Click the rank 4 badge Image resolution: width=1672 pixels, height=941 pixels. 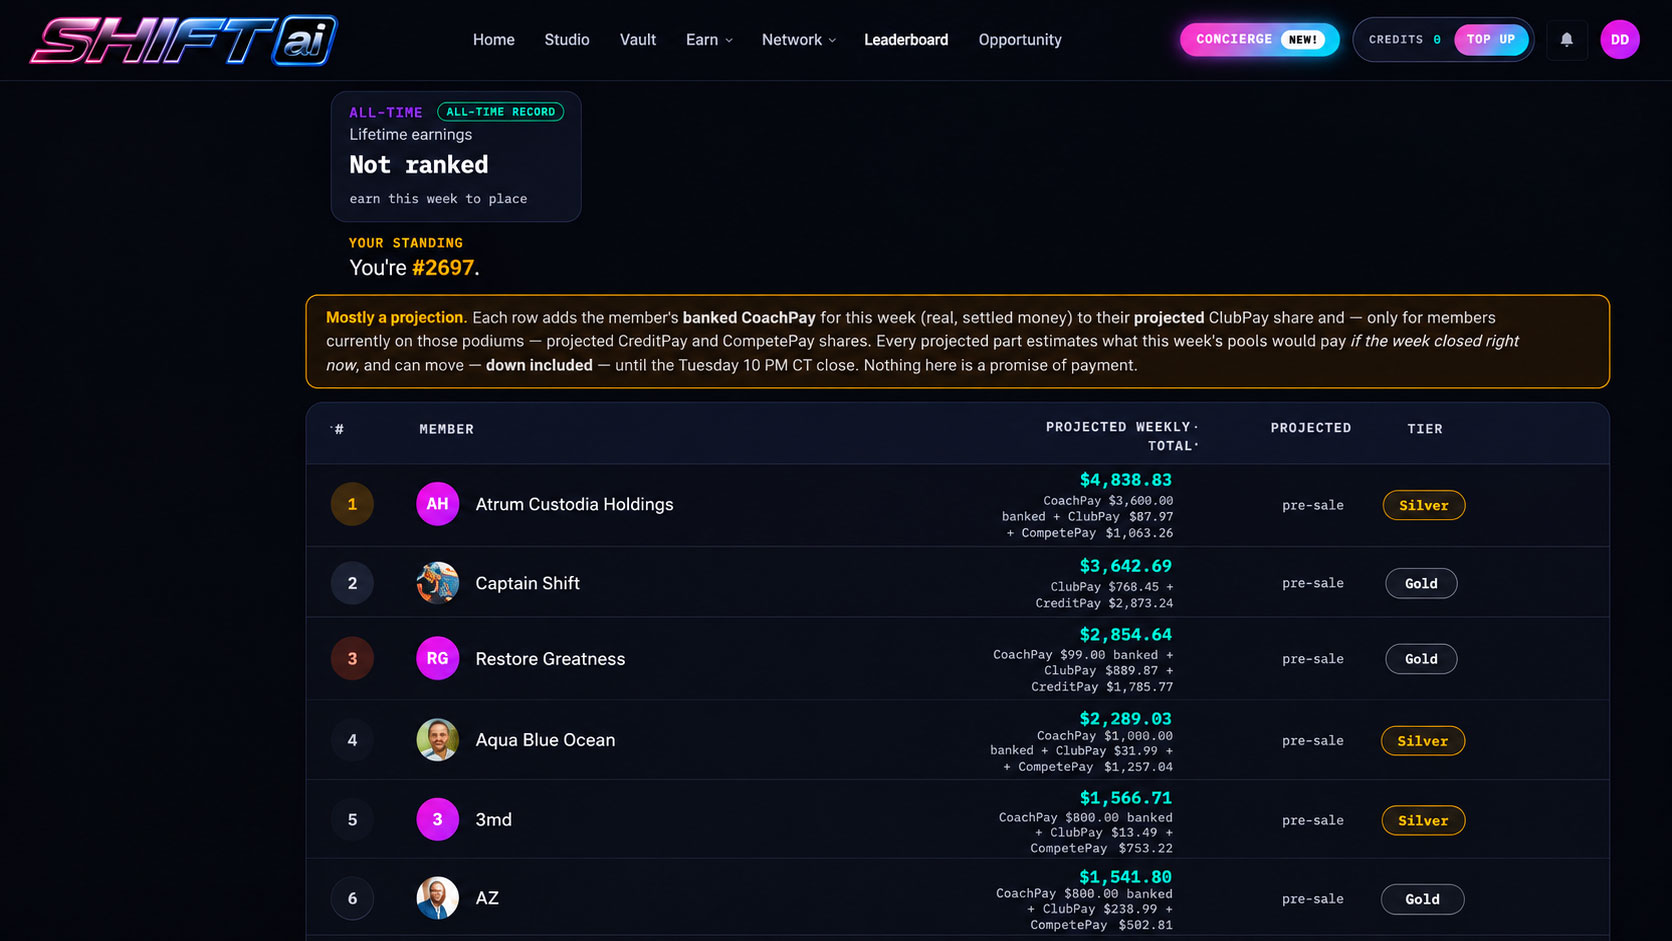click(x=352, y=740)
